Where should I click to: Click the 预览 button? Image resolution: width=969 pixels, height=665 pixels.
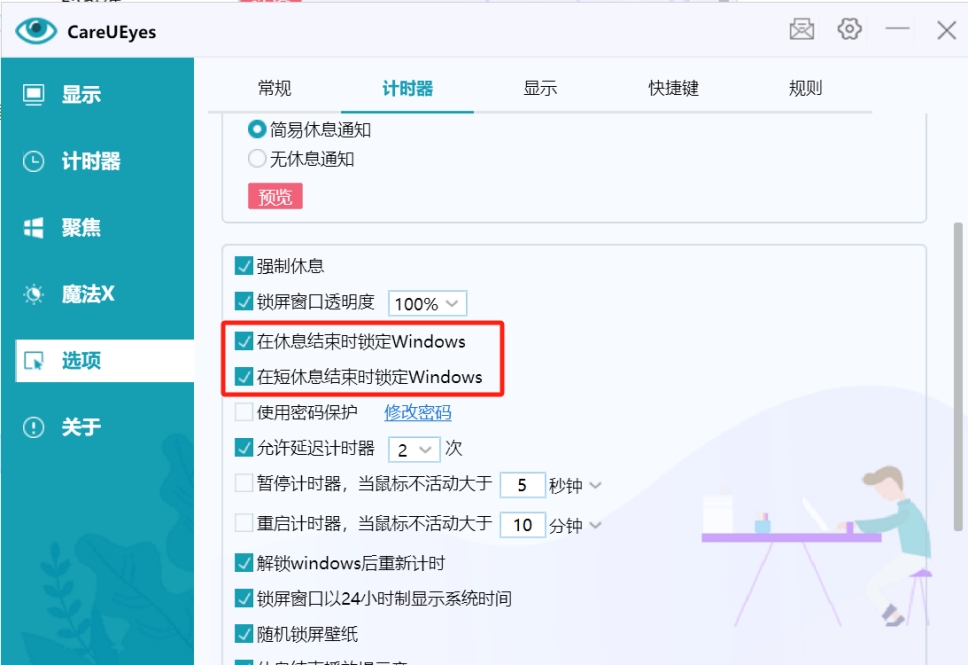pos(275,196)
